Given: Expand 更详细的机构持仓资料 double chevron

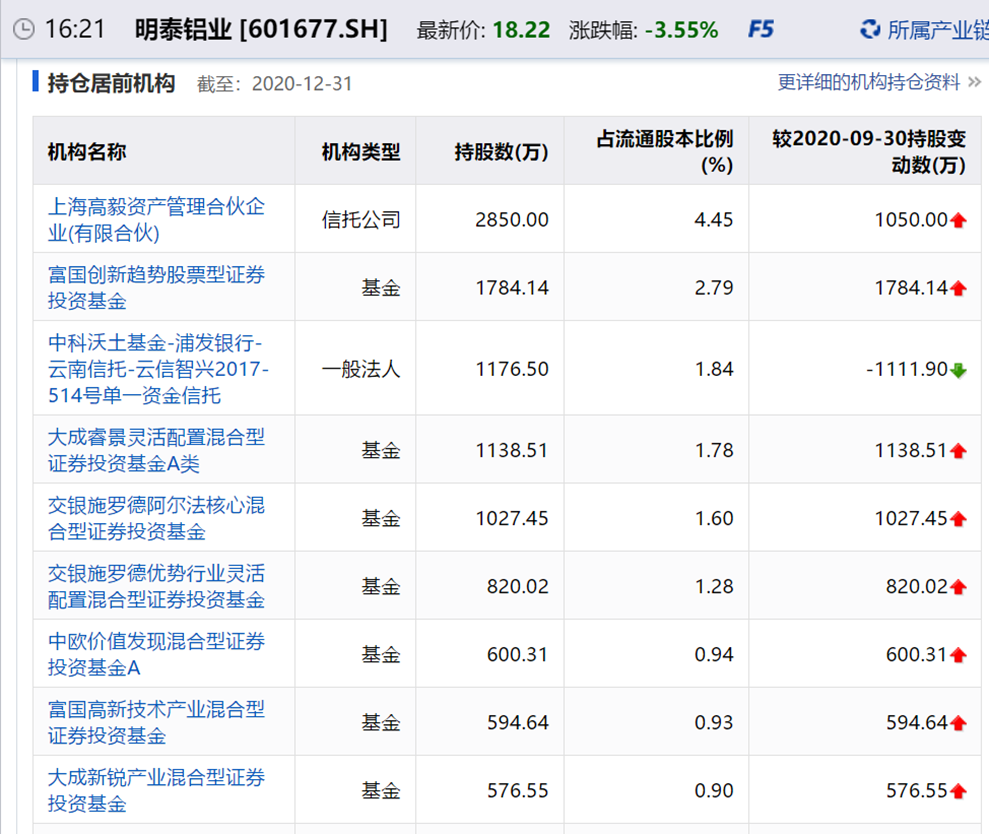Looking at the screenshot, I should (975, 83).
